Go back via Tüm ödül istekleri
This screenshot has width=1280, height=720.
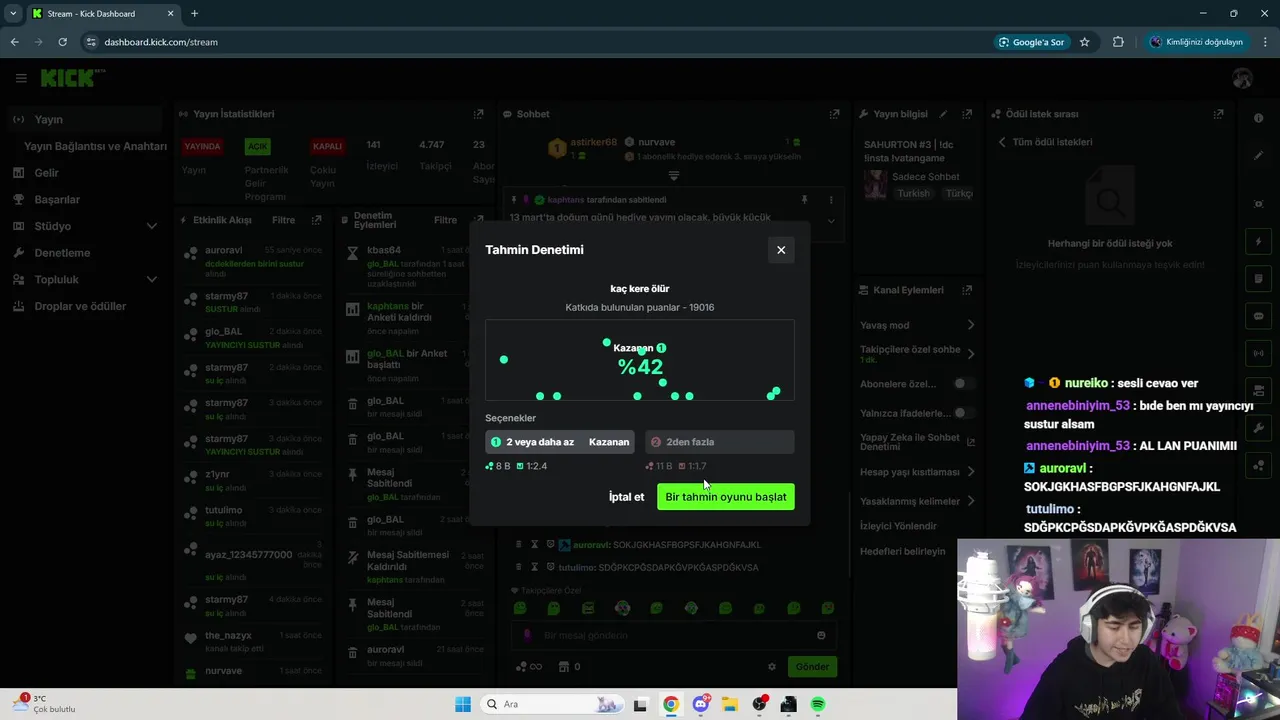[x=1045, y=142]
